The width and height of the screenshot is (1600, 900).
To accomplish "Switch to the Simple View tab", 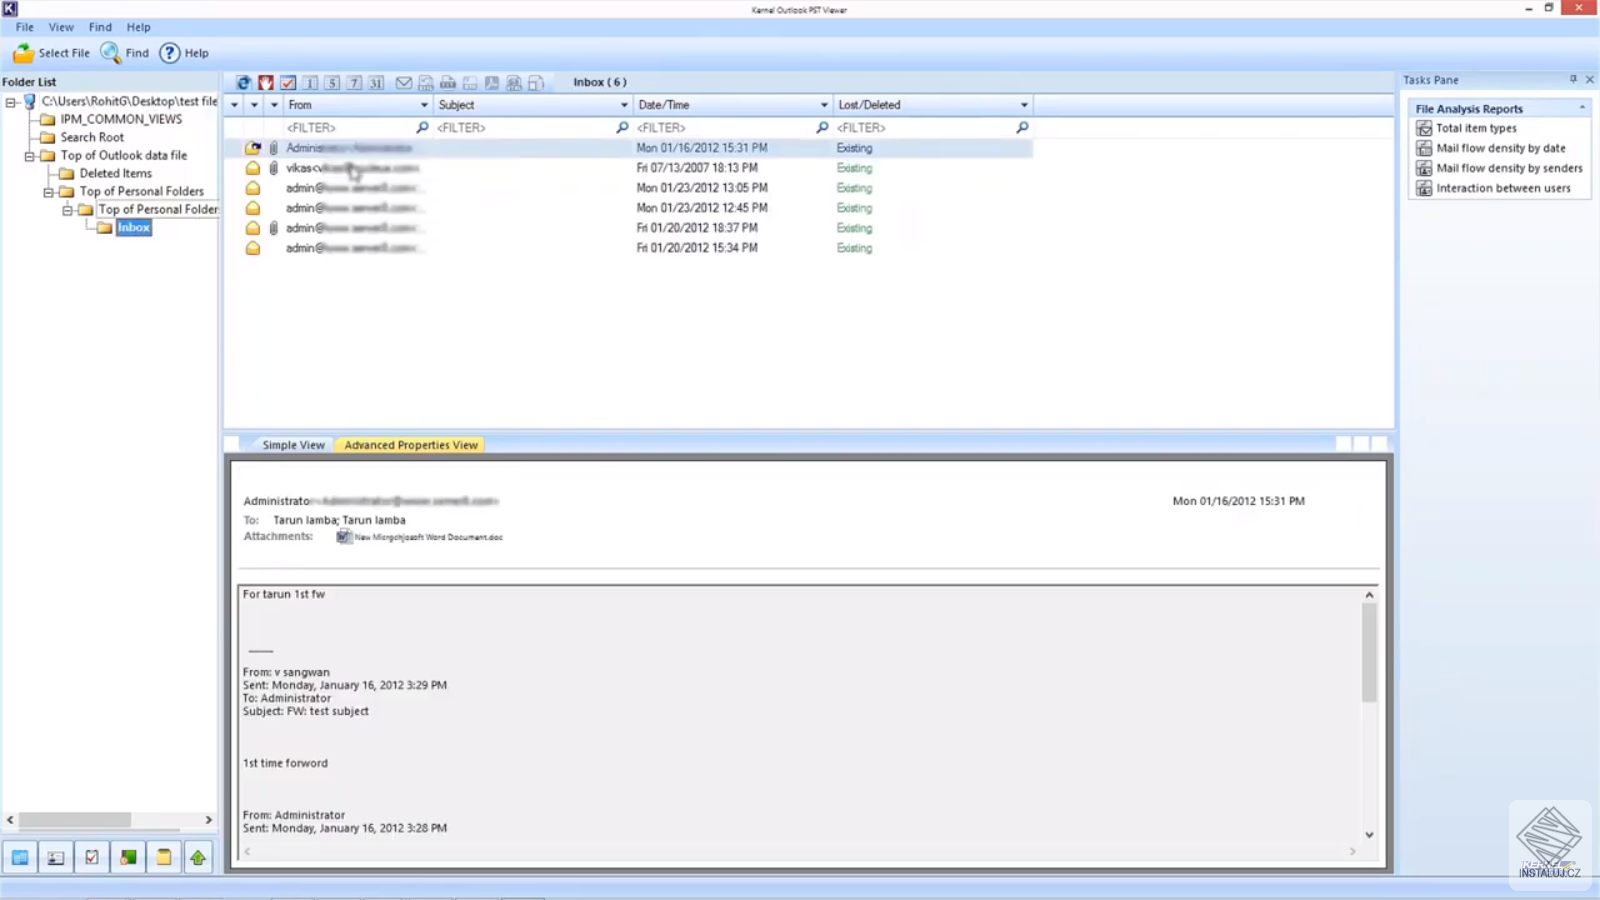I will [x=292, y=445].
